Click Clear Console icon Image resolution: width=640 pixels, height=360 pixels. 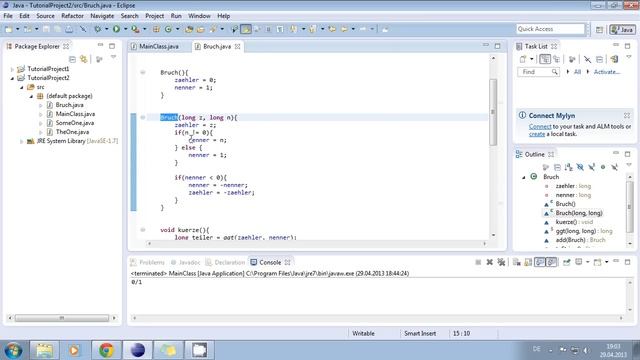[516, 262]
